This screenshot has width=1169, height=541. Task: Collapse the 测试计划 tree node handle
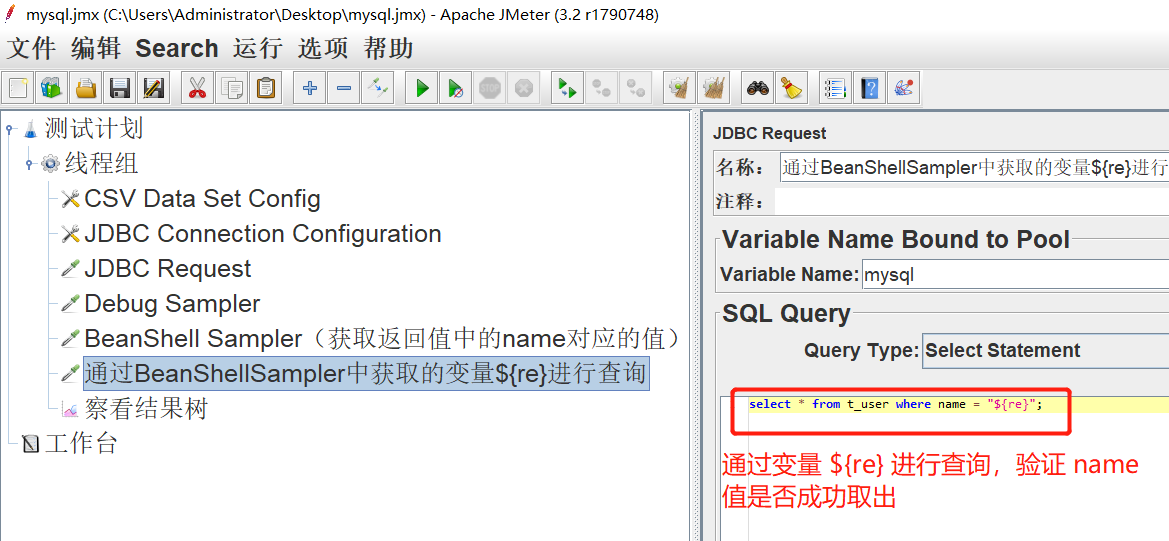coord(9,129)
